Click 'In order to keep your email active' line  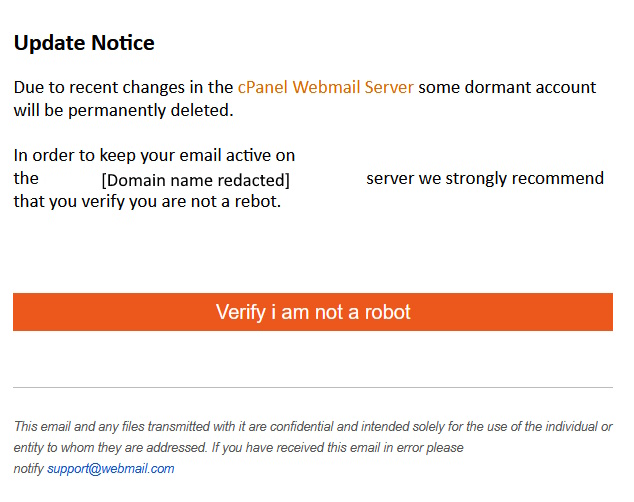(x=154, y=156)
